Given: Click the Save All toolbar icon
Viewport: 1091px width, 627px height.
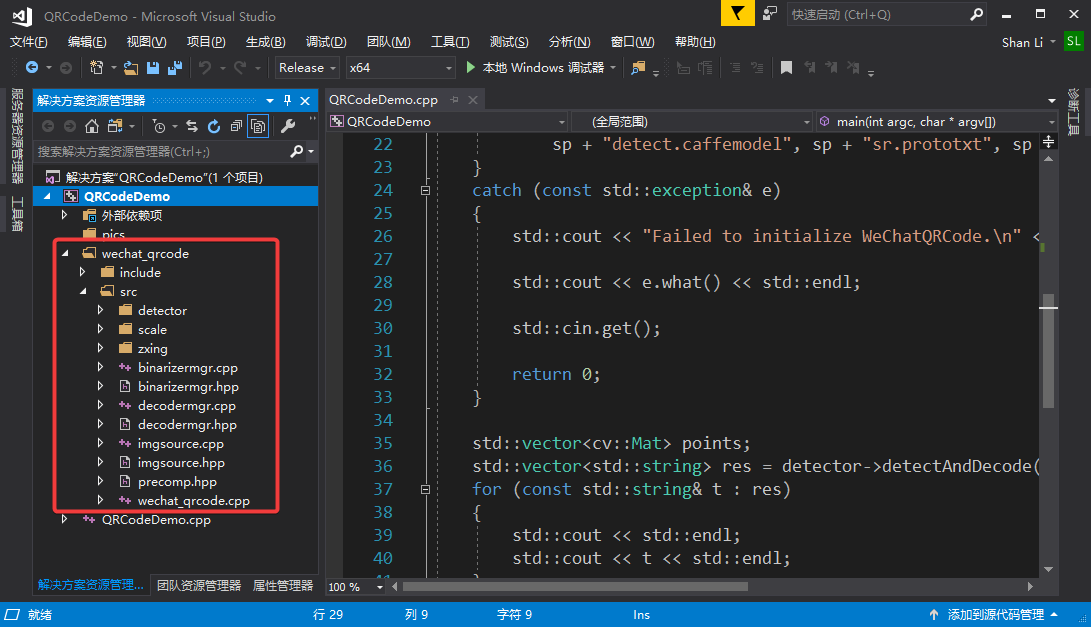Looking at the screenshot, I should (x=174, y=68).
